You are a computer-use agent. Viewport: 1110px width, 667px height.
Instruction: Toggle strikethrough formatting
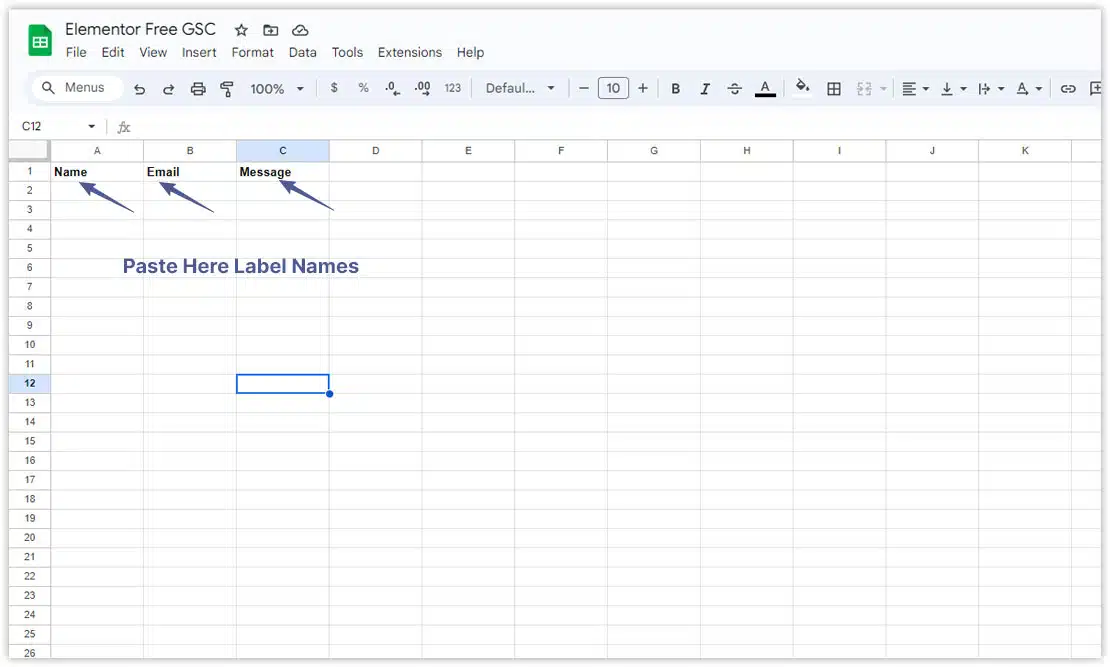coord(735,89)
